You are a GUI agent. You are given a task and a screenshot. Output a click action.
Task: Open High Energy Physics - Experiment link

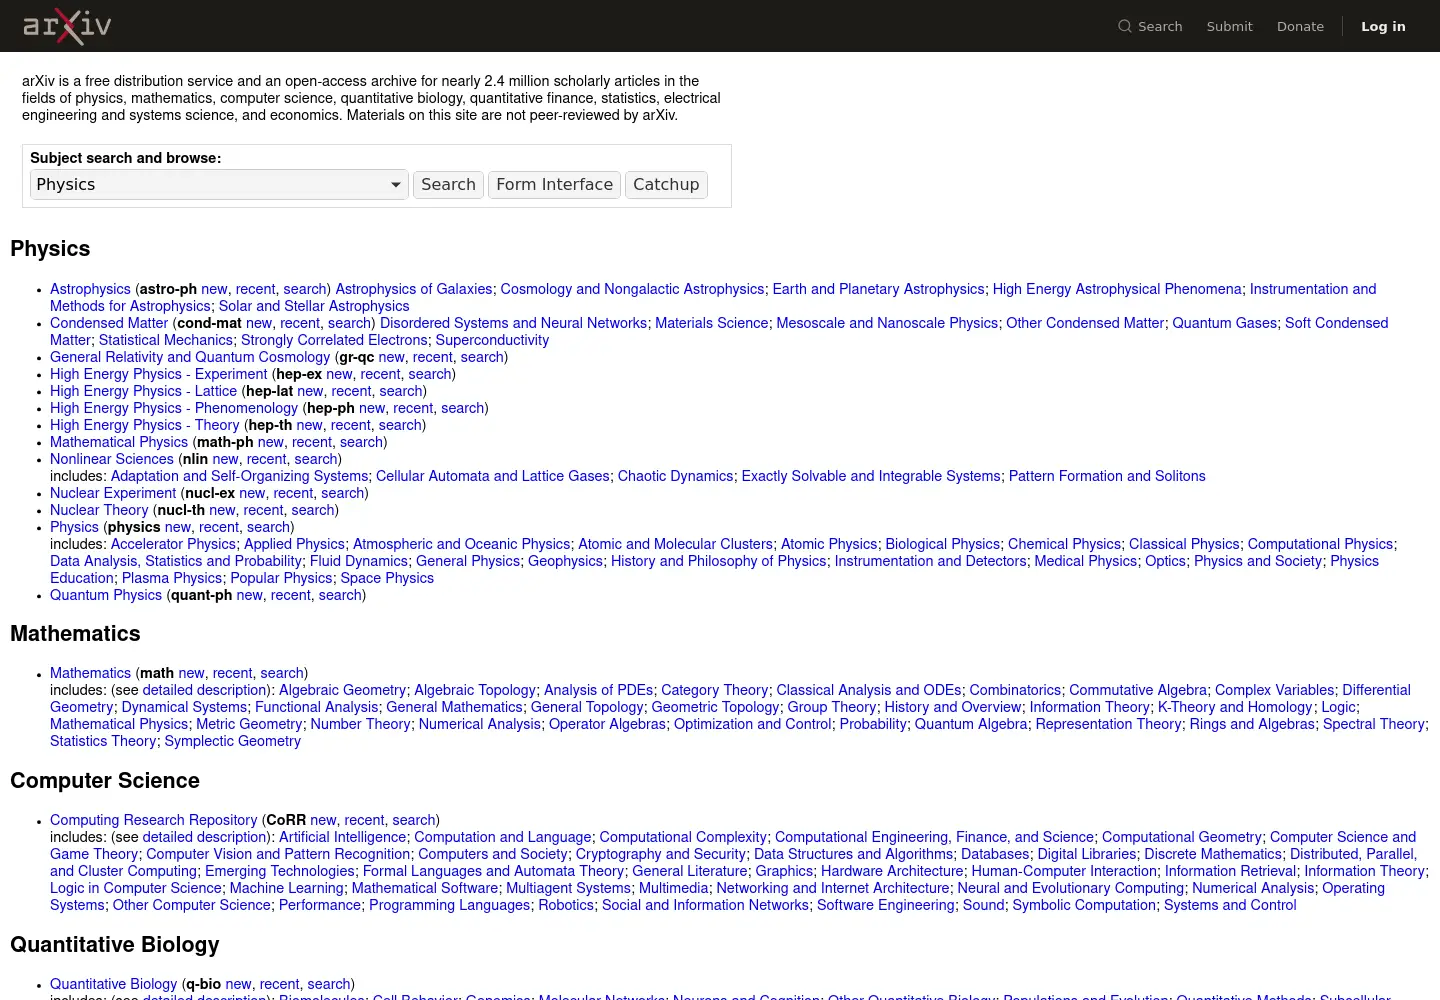tap(159, 374)
